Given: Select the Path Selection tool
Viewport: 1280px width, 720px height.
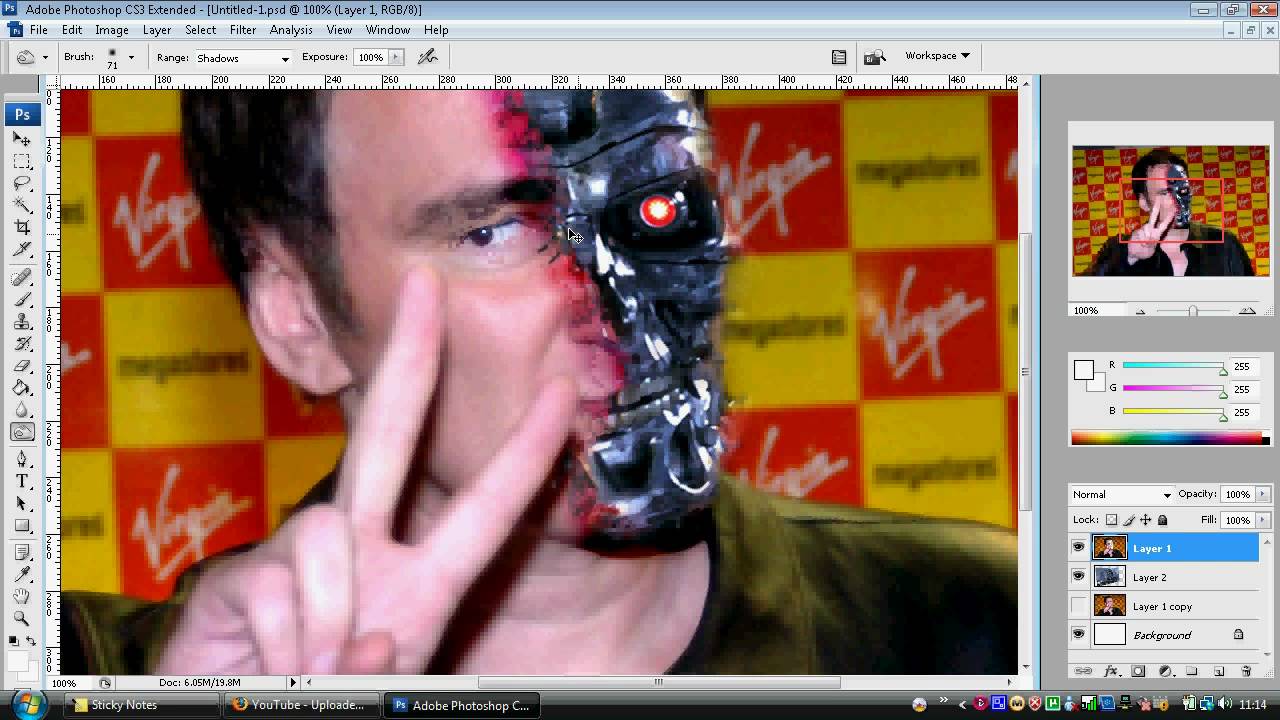Looking at the screenshot, I should pos(22,503).
